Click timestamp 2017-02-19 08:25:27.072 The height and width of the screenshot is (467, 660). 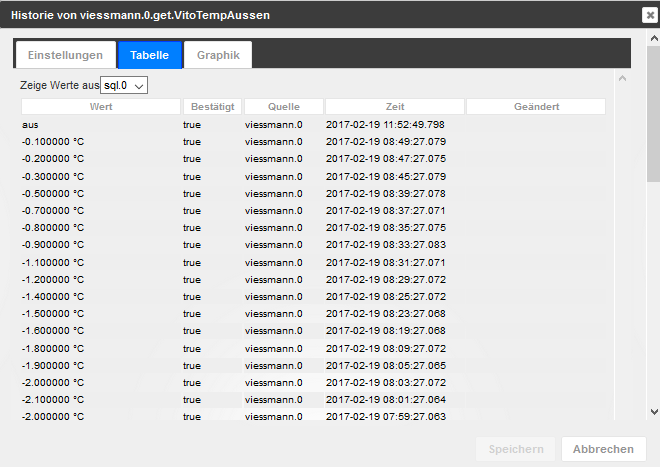(x=386, y=297)
